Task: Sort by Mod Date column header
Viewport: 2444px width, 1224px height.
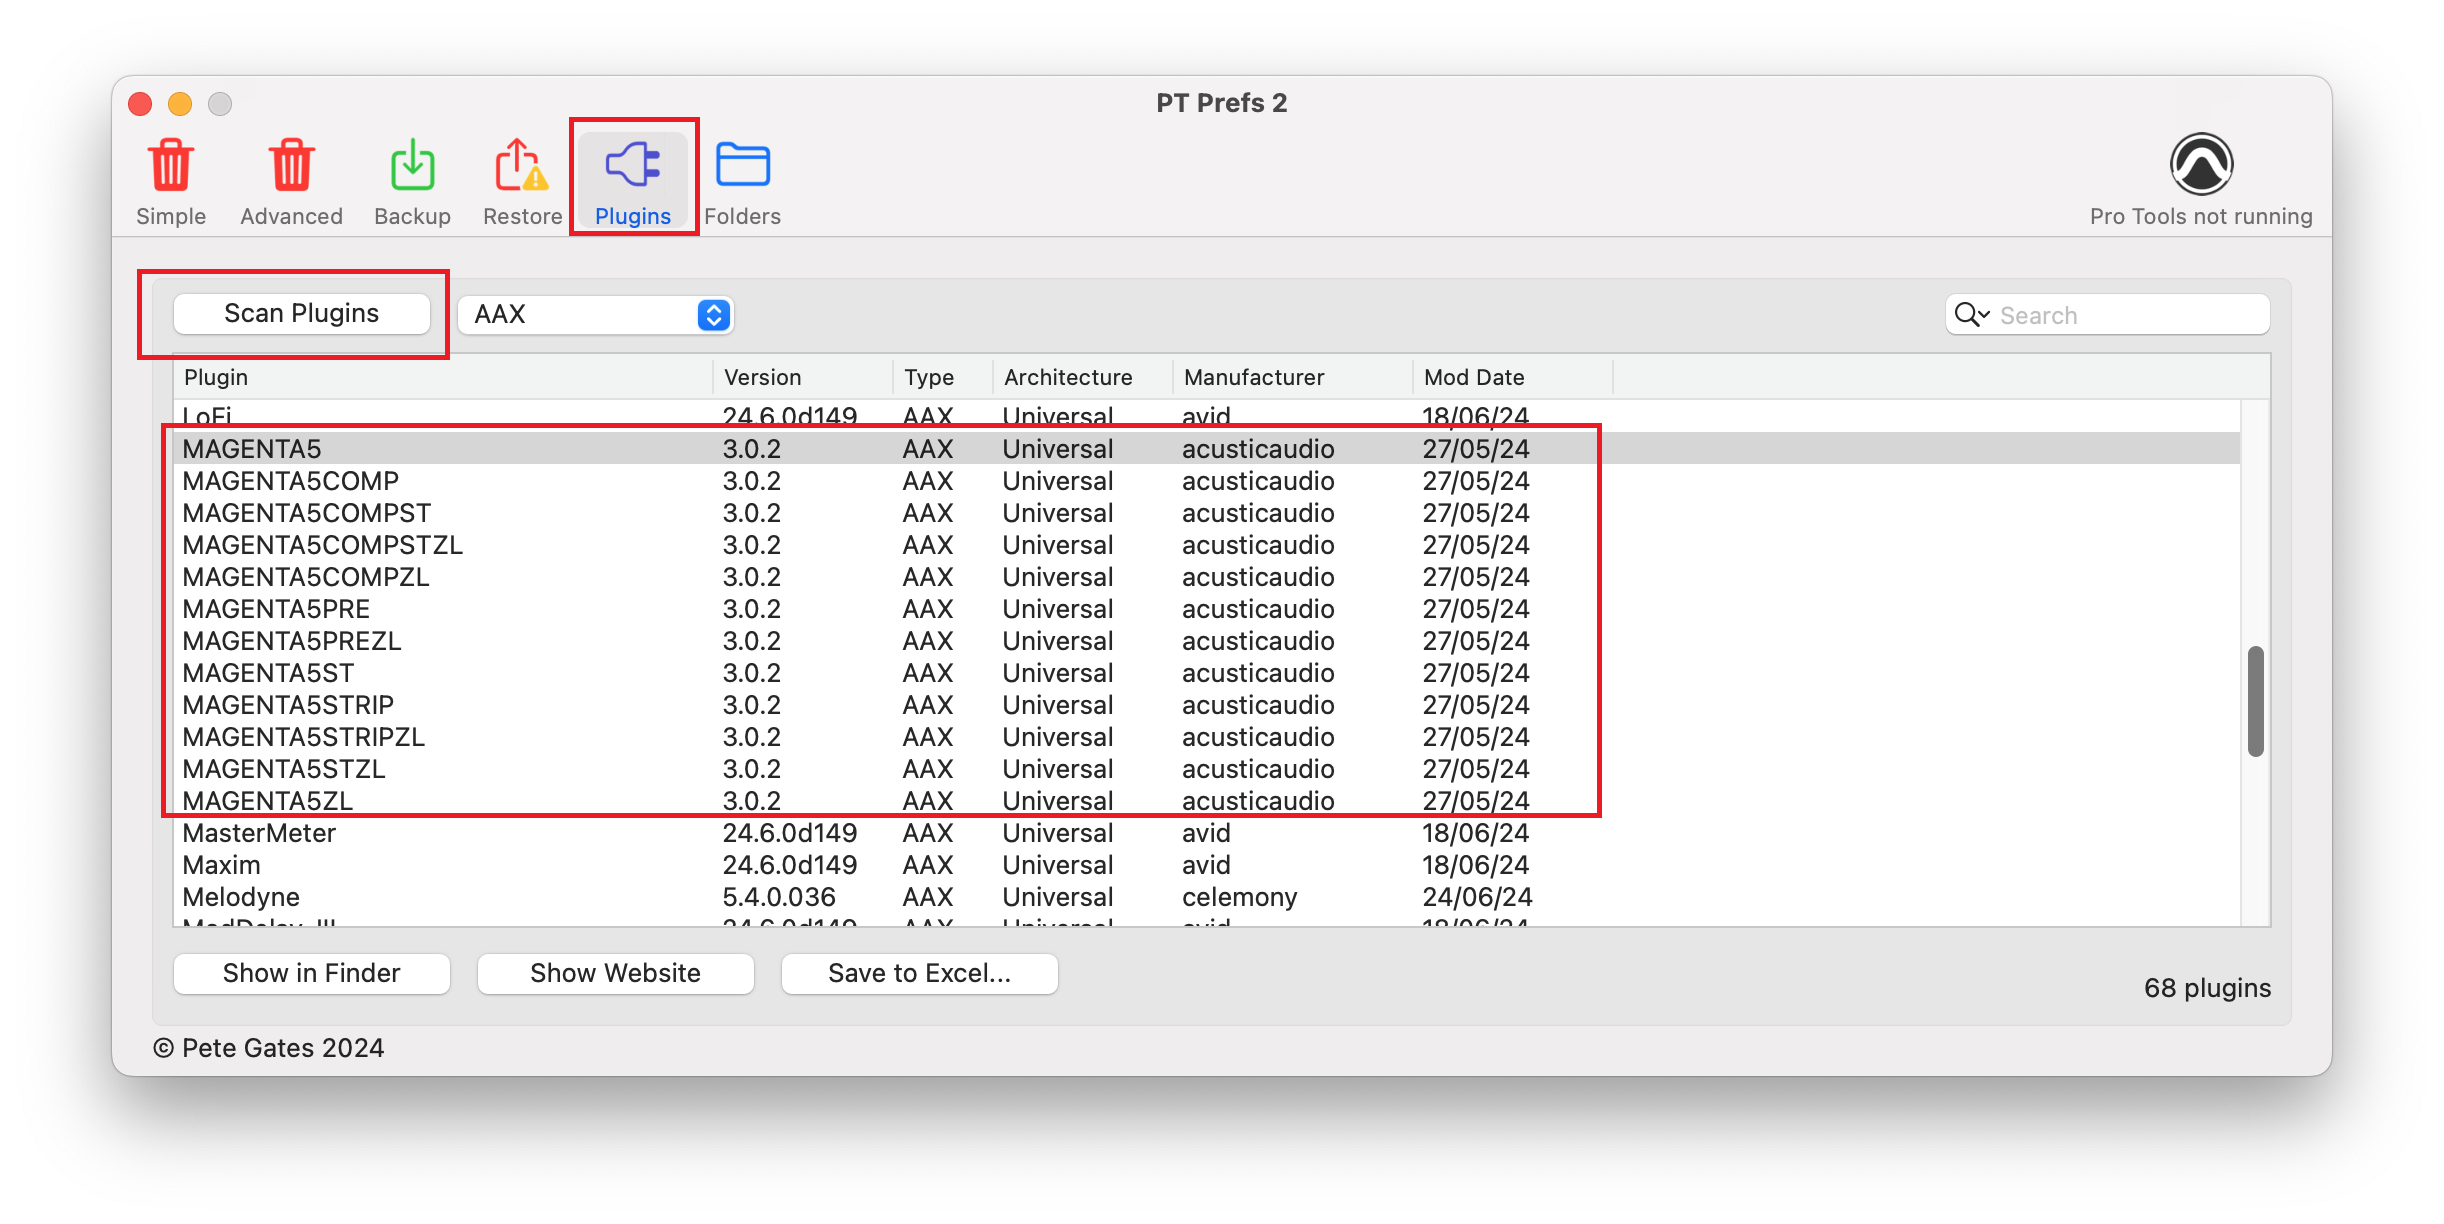Action: tap(1473, 377)
